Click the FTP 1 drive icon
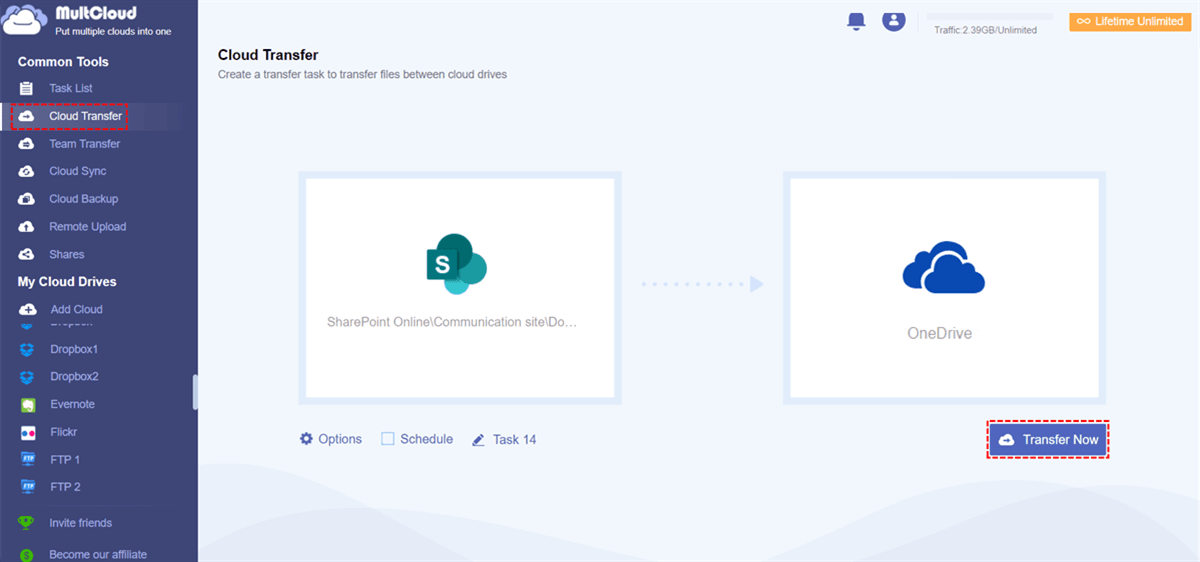The width and height of the screenshot is (1200, 562). (28, 460)
